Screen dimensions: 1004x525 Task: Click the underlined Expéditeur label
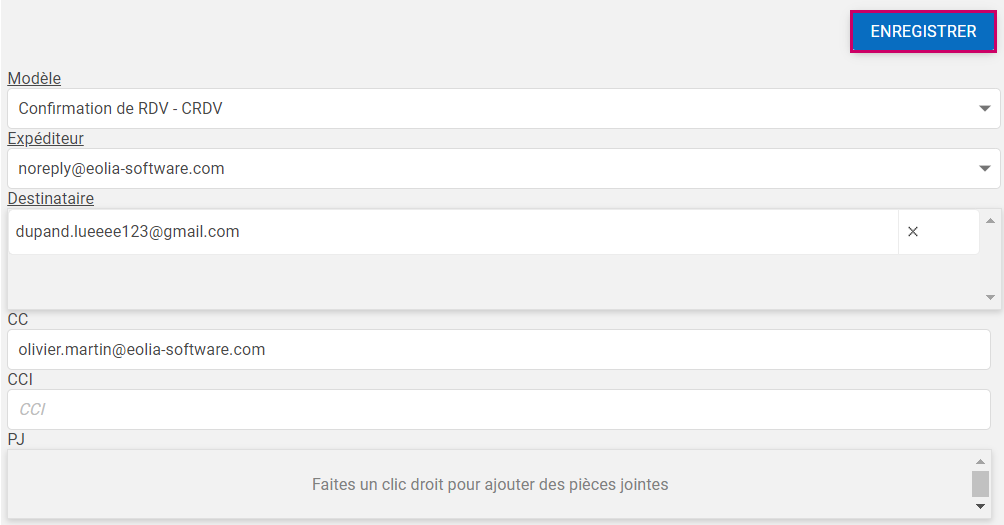coord(45,139)
